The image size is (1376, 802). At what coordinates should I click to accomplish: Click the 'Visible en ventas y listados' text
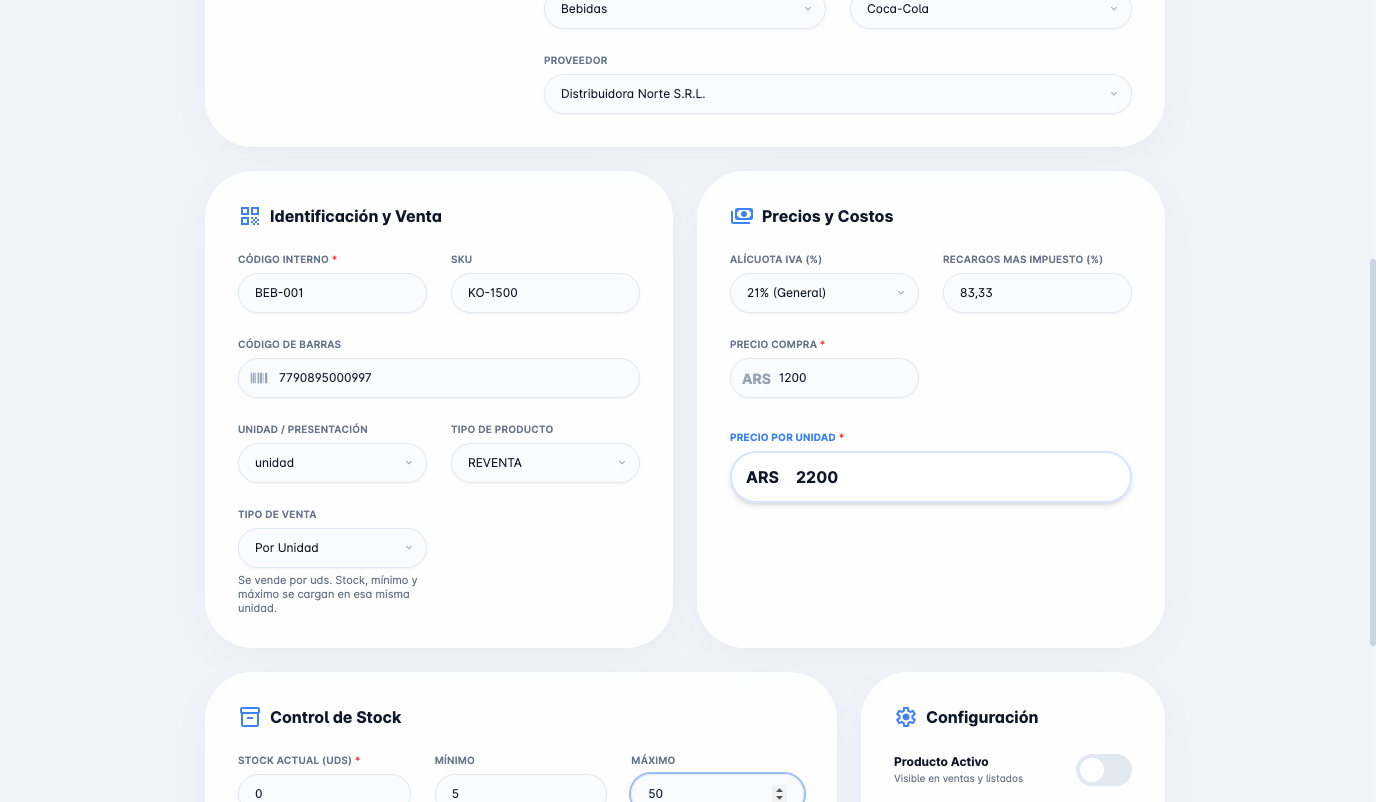[958, 778]
